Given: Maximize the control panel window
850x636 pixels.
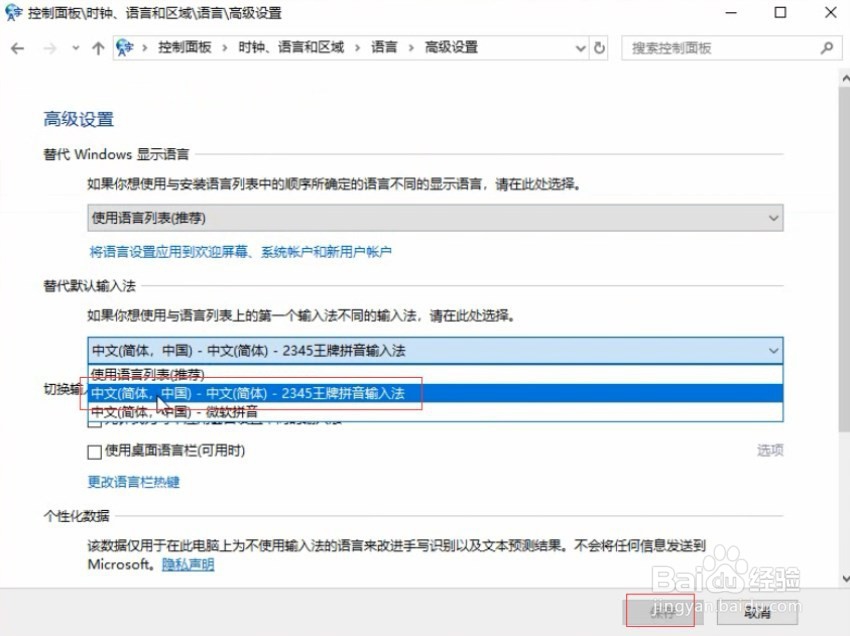Looking at the screenshot, I should [x=780, y=12].
